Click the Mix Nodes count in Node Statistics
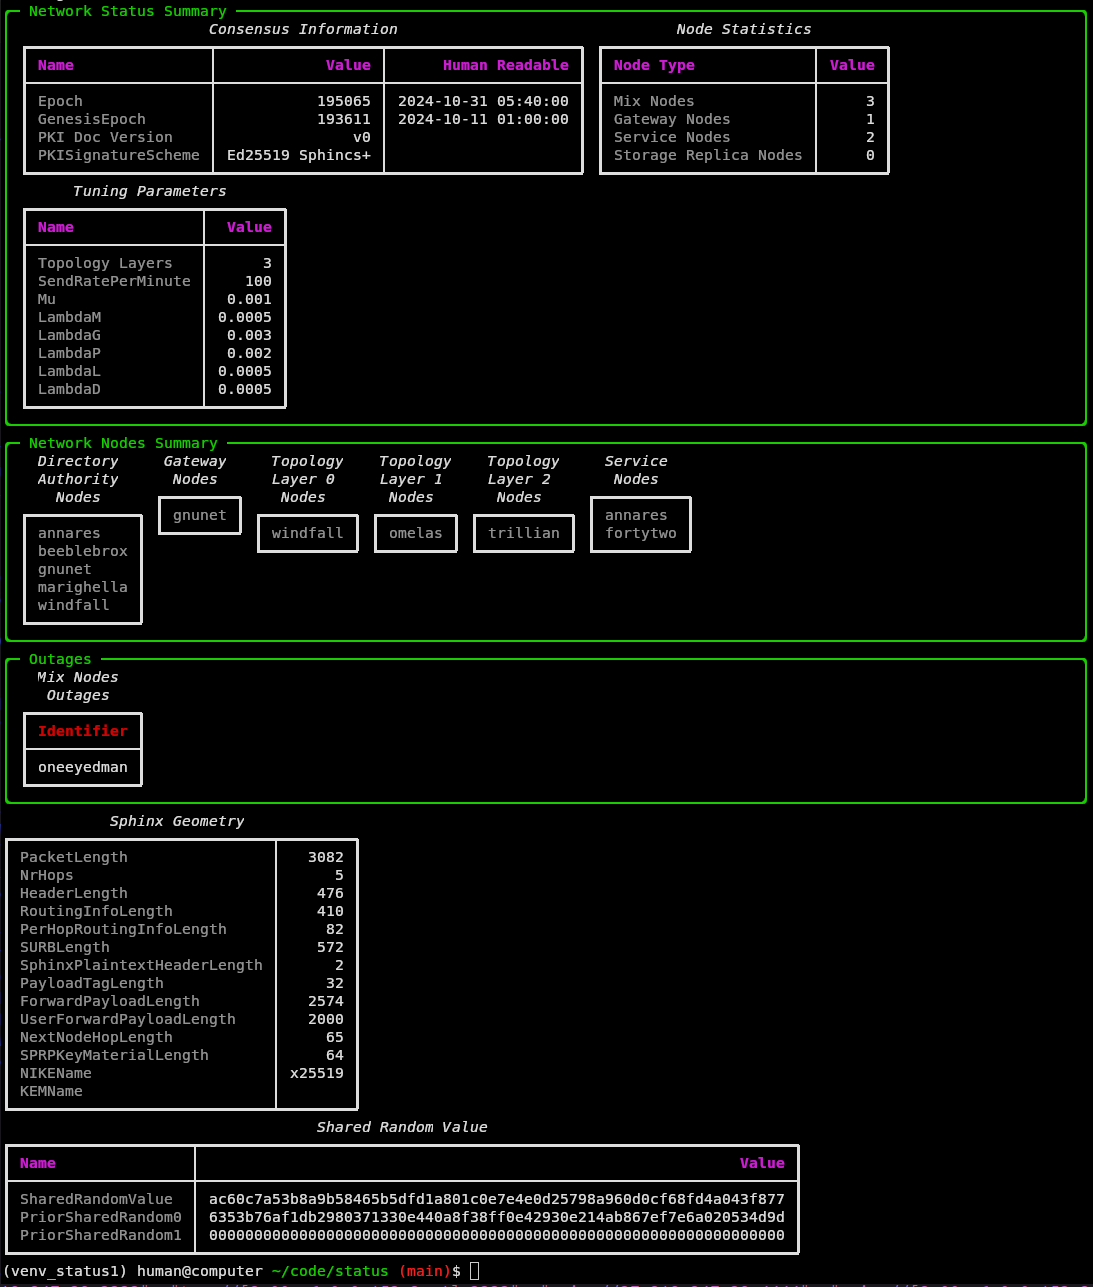The width and height of the screenshot is (1093, 1287). point(867,101)
